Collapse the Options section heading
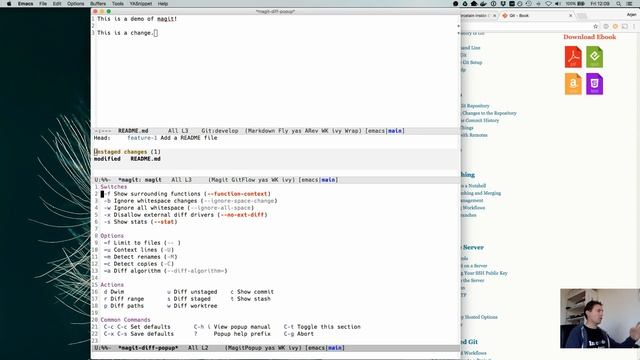Image resolution: width=640 pixels, height=360 pixels. 112,236
